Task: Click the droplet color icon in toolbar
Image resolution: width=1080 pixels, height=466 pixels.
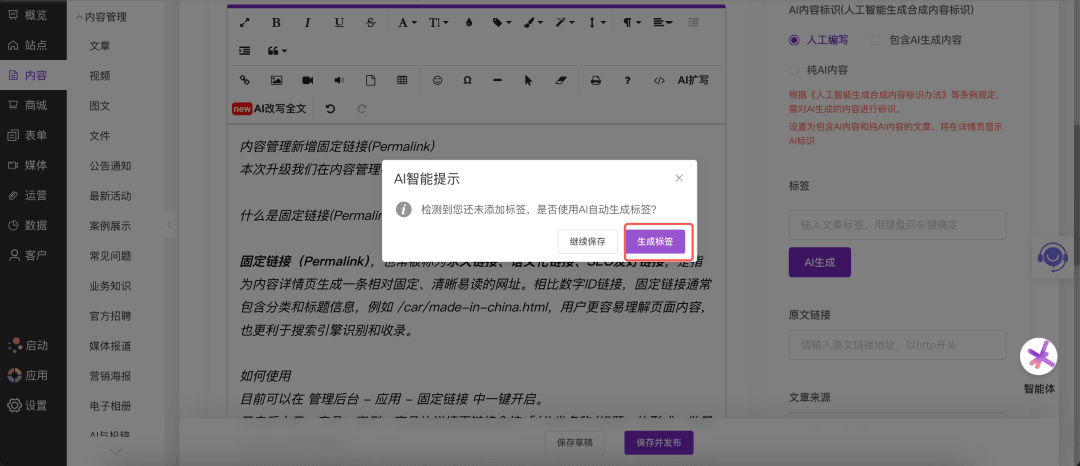Action: [x=469, y=23]
